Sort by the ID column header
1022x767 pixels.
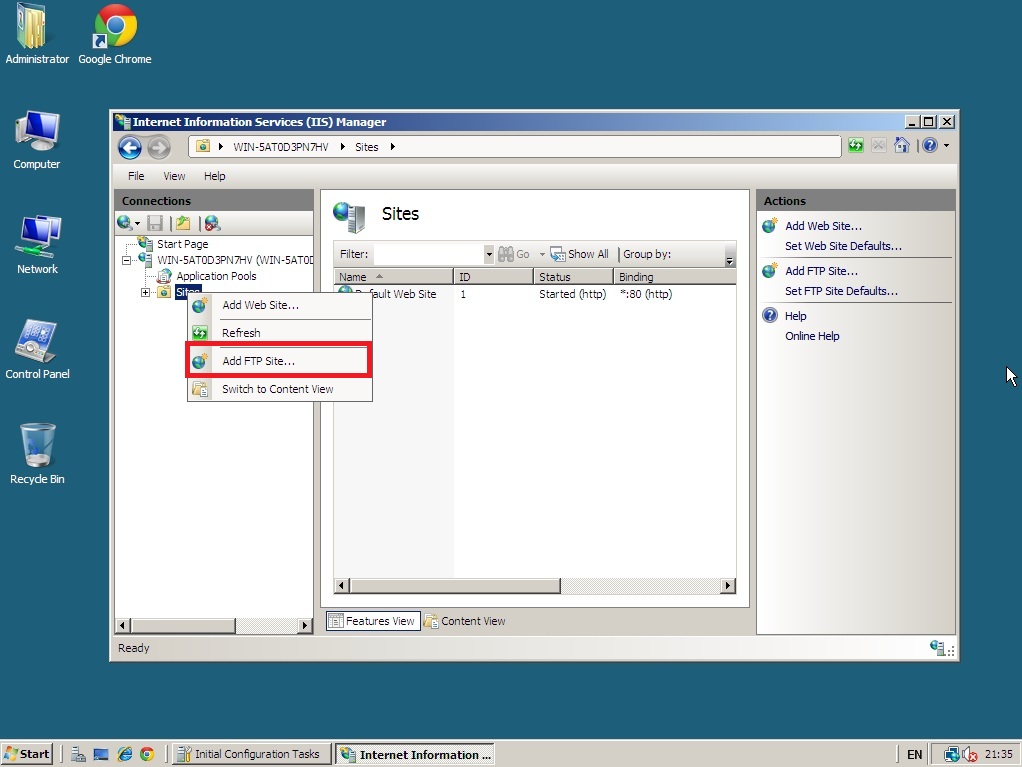(493, 277)
